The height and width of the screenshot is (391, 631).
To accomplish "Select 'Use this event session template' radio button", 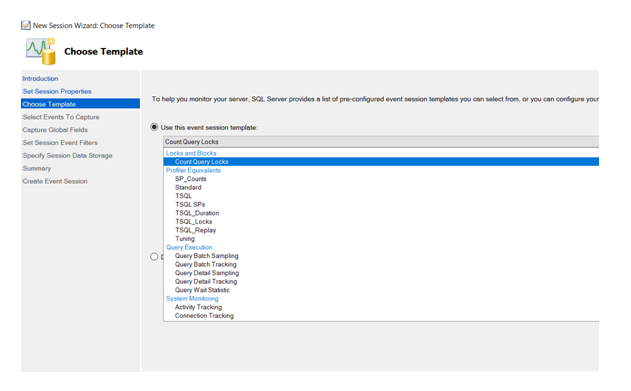I will (154, 127).
